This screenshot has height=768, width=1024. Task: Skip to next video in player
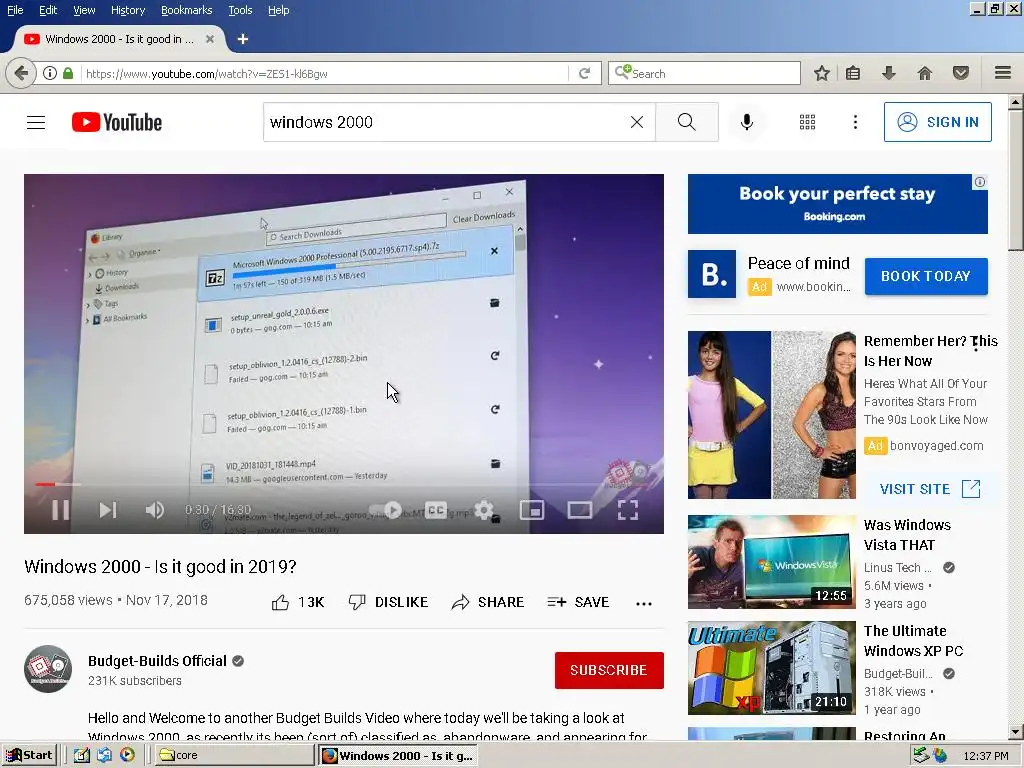[108, 510]
